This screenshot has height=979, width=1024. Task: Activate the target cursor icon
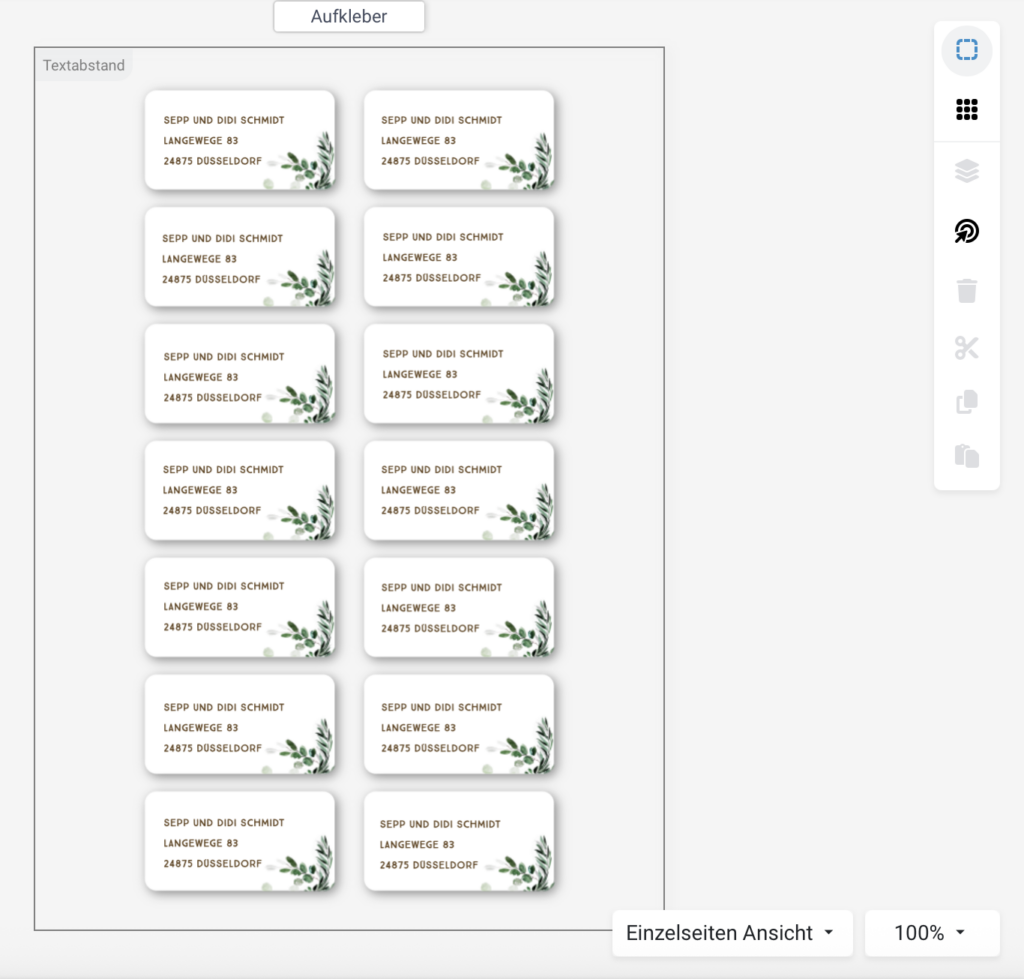(x=967, y=231)
